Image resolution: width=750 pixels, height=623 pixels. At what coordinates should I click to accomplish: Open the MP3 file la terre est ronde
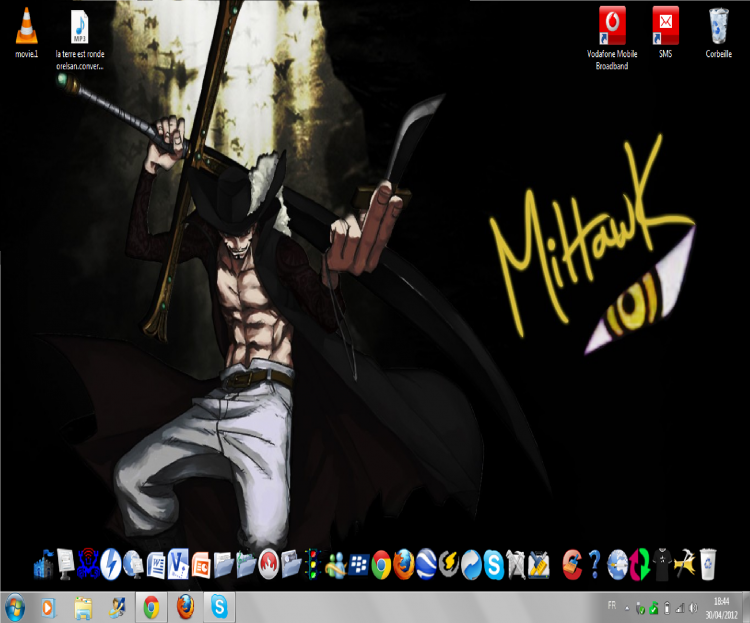[80, 39]
